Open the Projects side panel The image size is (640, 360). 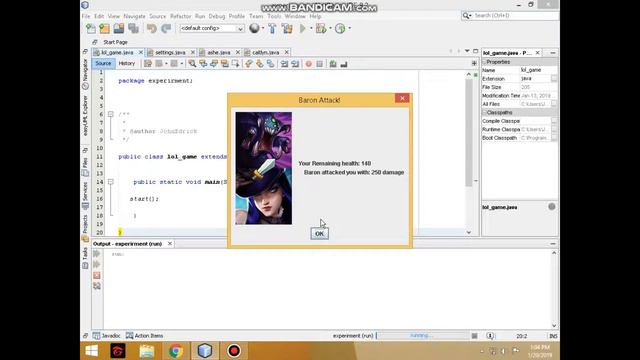pyautogui.click(x=85, y=228)
